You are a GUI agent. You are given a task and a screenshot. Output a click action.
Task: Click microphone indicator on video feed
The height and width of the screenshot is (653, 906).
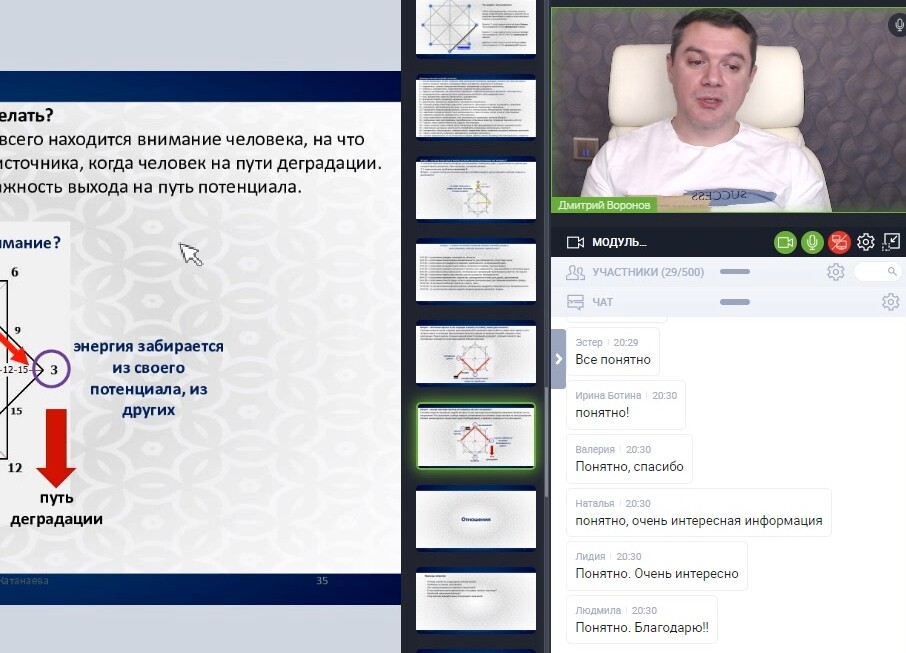(896, 26)
